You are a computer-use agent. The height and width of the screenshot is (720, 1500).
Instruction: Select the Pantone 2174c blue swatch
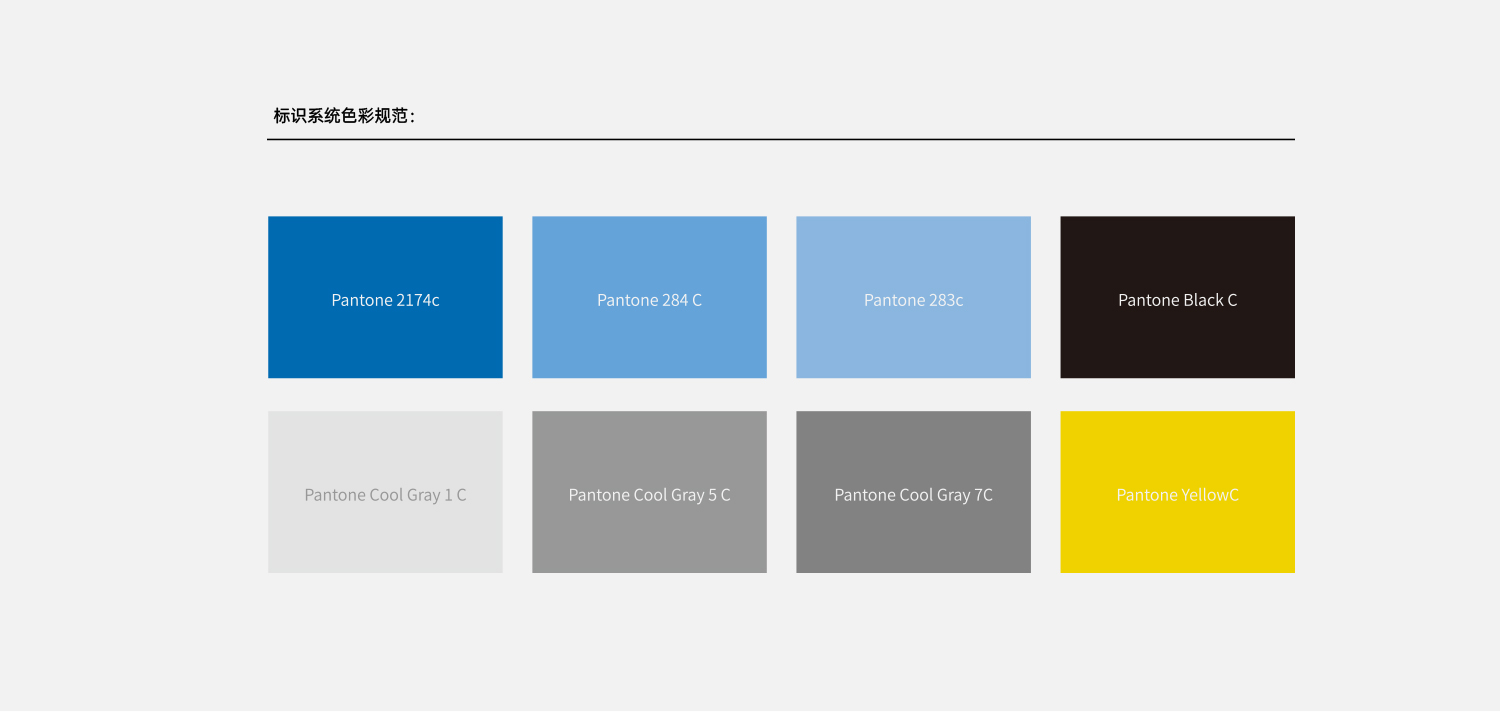[x=385, y=297]
